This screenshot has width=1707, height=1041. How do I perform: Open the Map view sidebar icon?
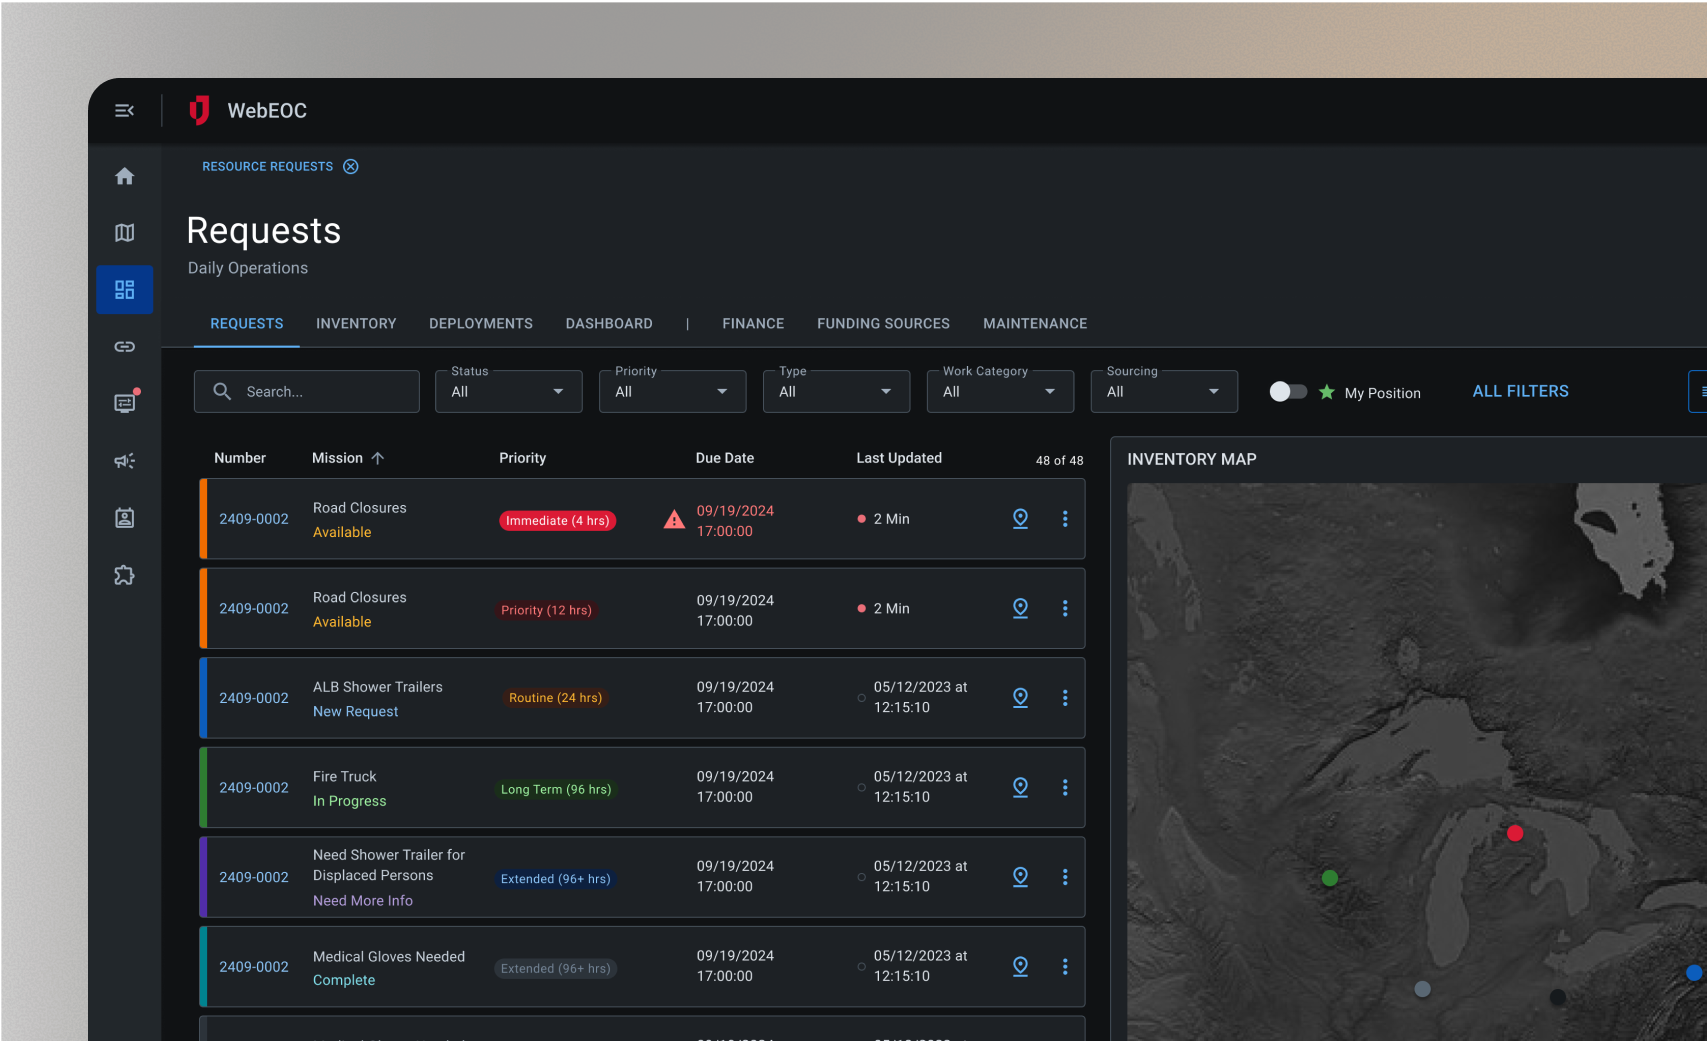coord(124,233)
